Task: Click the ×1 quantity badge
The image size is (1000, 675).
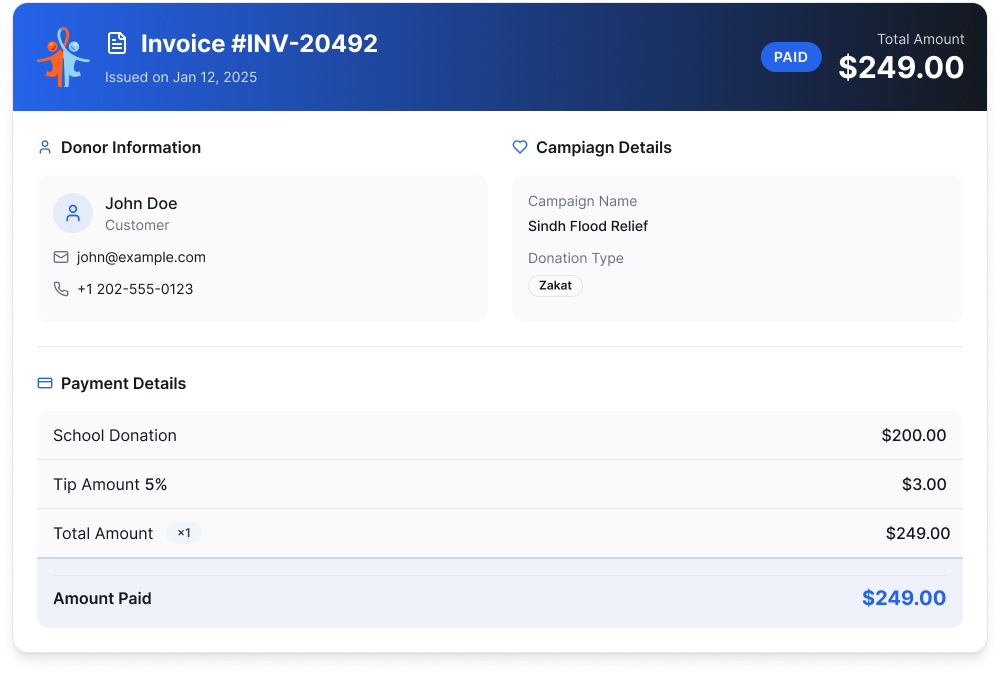Action: point(184,533)
